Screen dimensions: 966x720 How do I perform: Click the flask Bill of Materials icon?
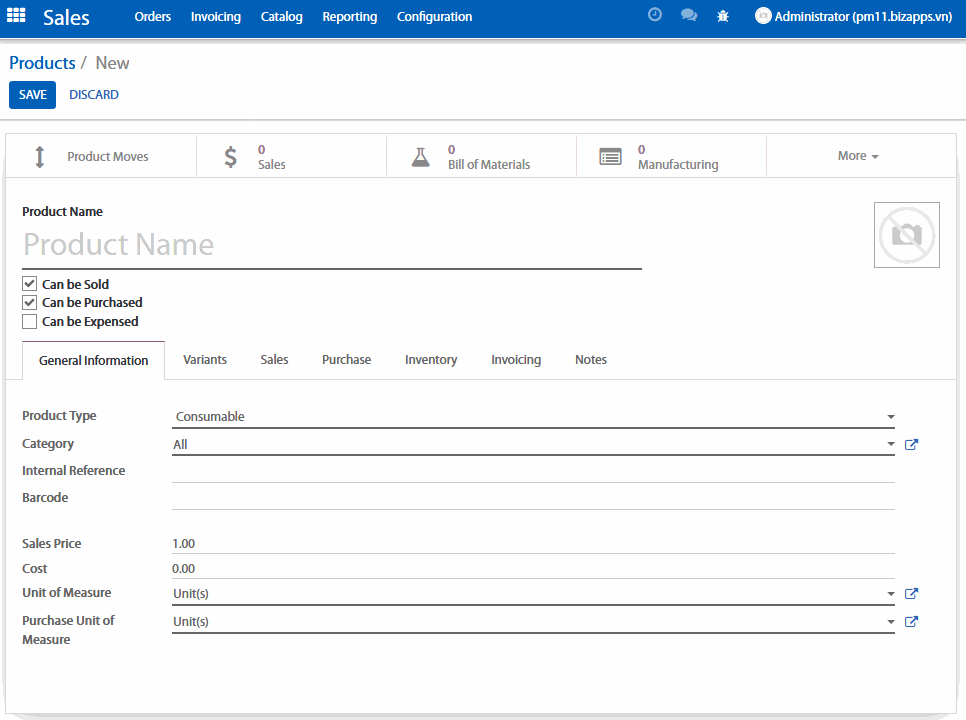click(x=420, y=157)
